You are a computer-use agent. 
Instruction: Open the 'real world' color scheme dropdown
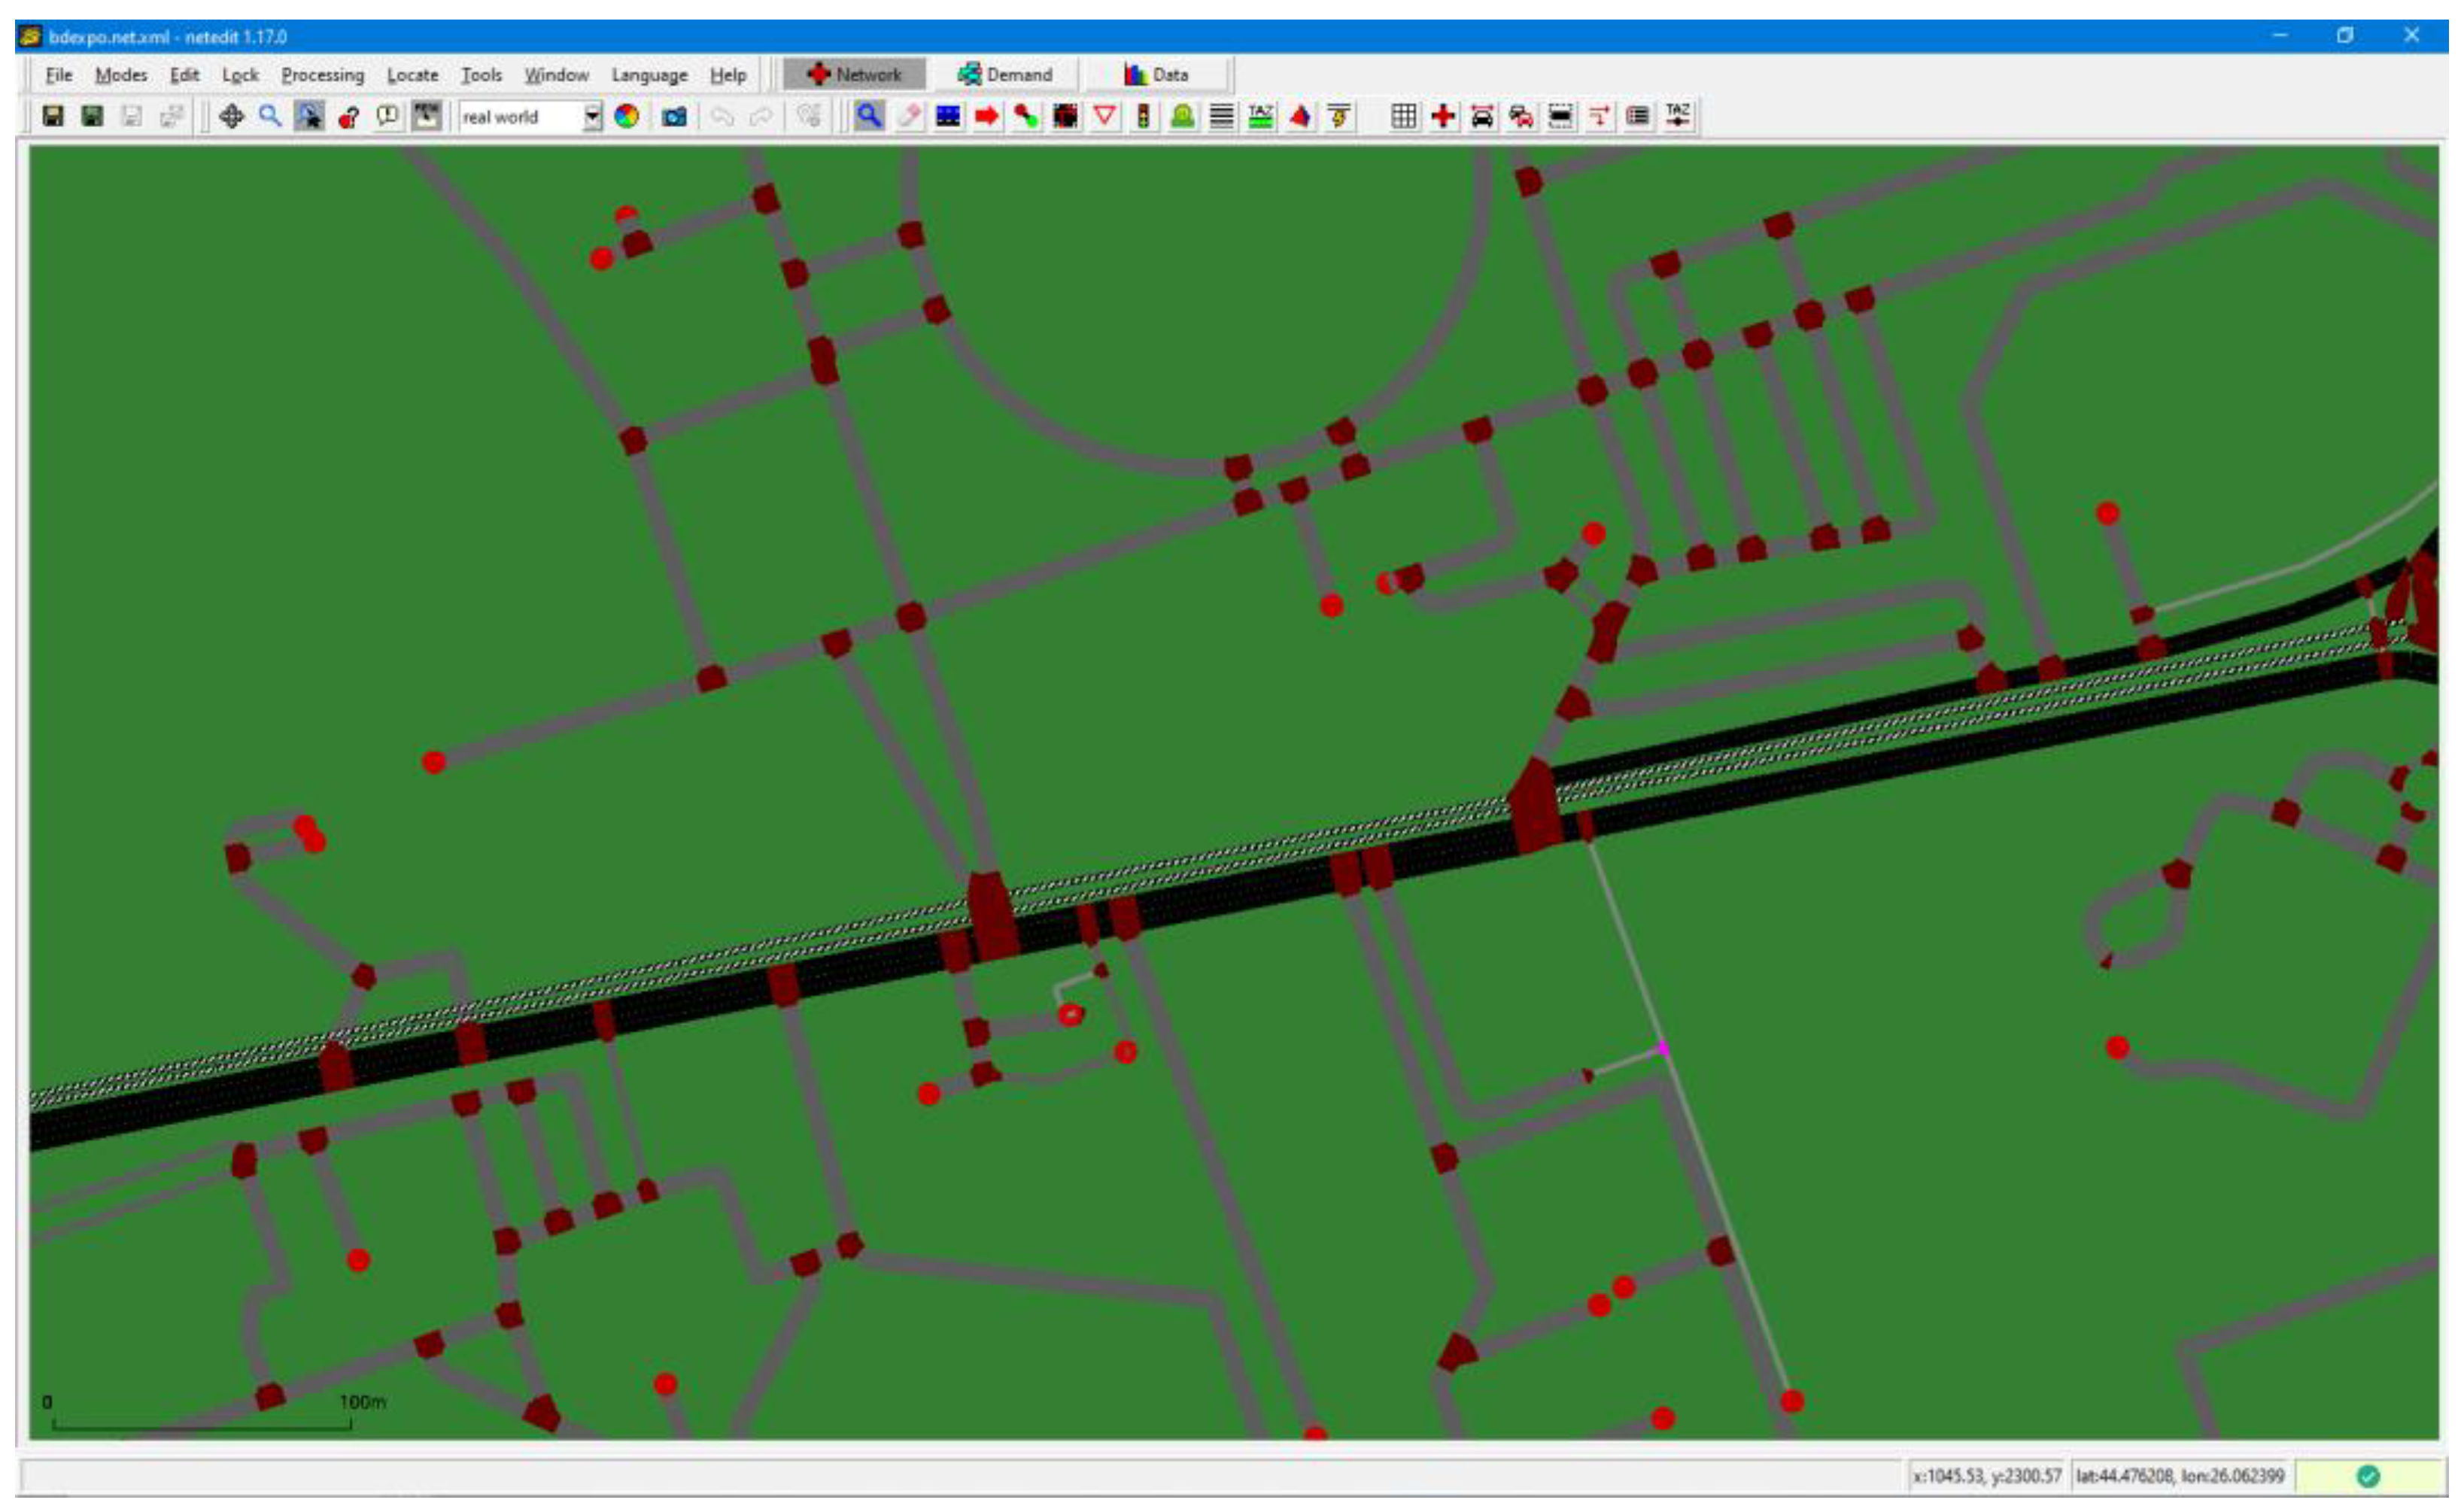click(592, 117)
